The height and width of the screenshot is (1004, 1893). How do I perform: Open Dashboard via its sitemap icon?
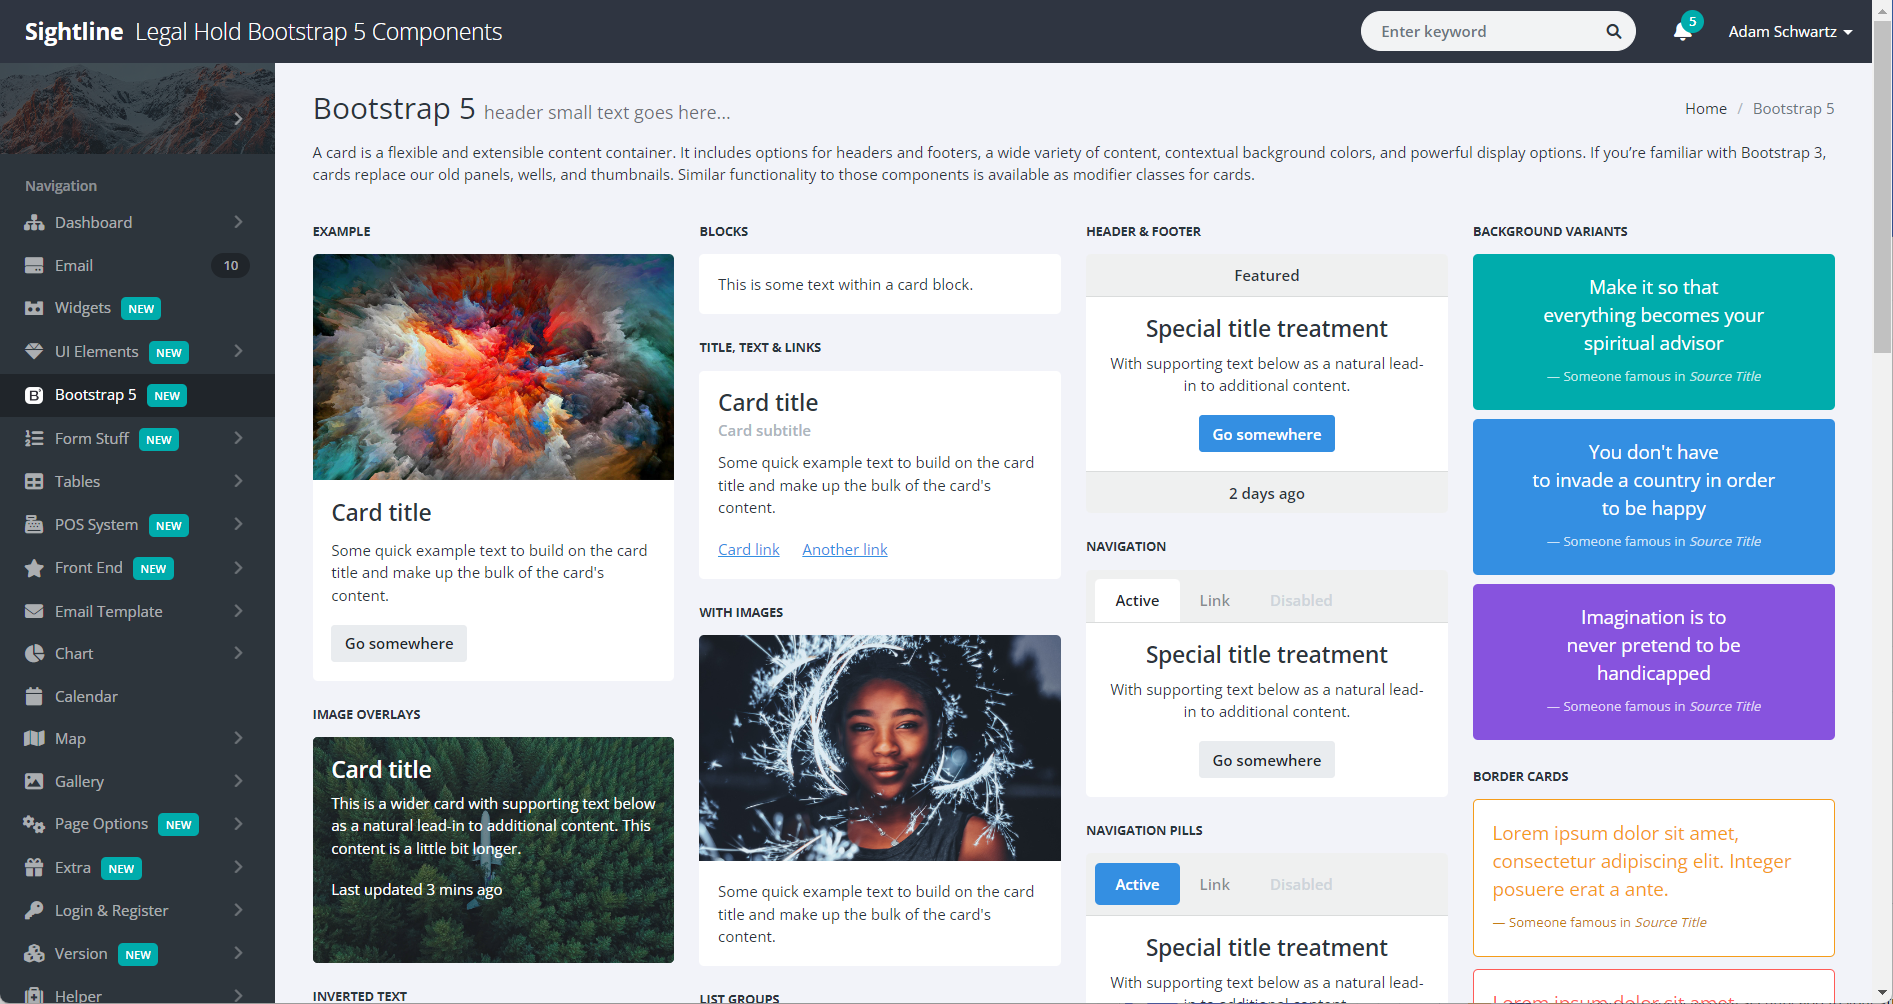point(34,223)
